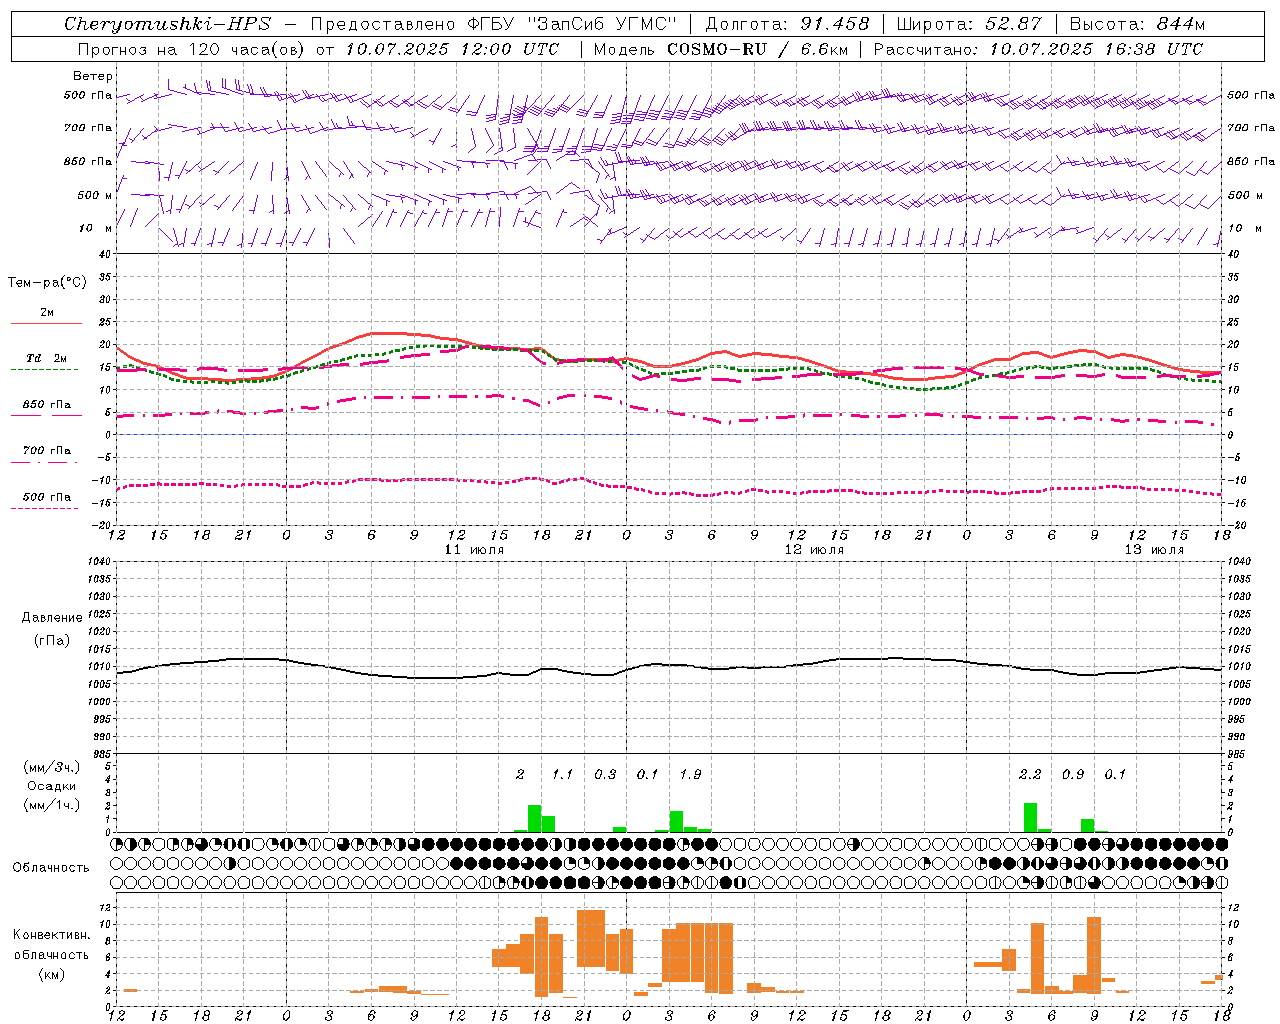Click the station title "Cheryomushki-HPS"

[168, 24]
